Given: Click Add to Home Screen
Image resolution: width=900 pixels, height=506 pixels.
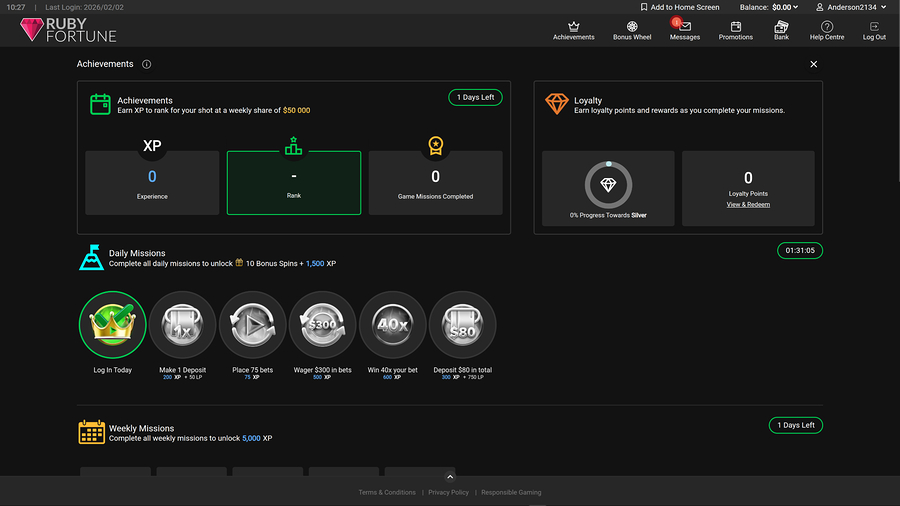Looking at the screenshot, I should (680, 7).
